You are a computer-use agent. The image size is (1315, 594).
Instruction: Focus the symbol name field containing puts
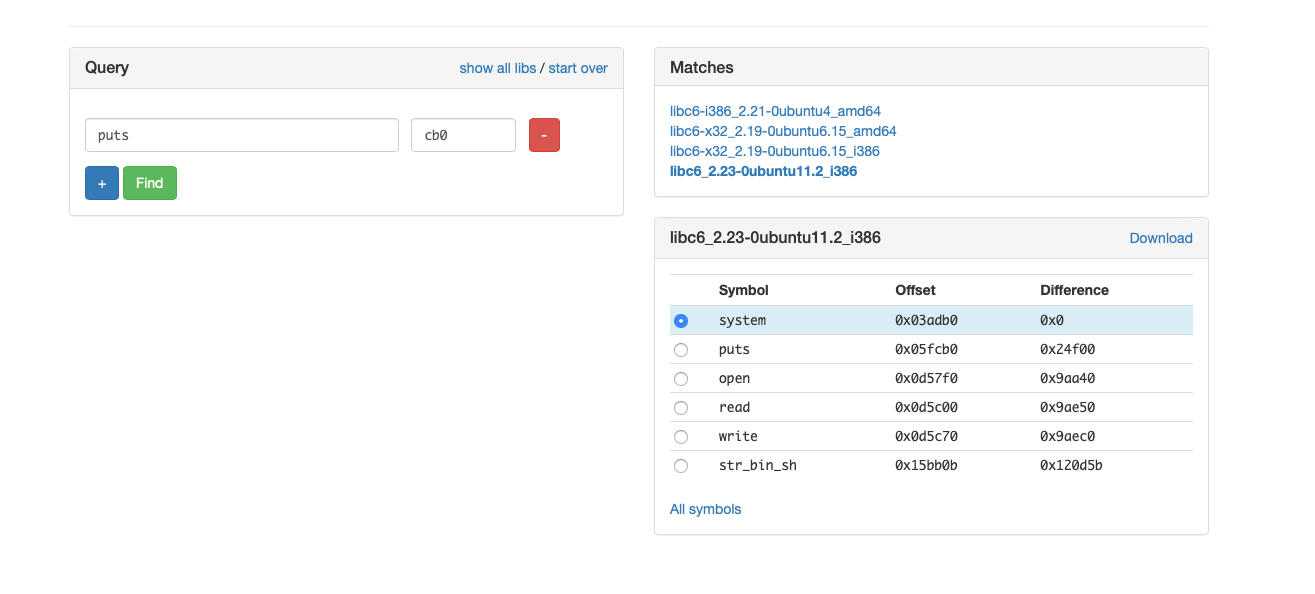242,135
